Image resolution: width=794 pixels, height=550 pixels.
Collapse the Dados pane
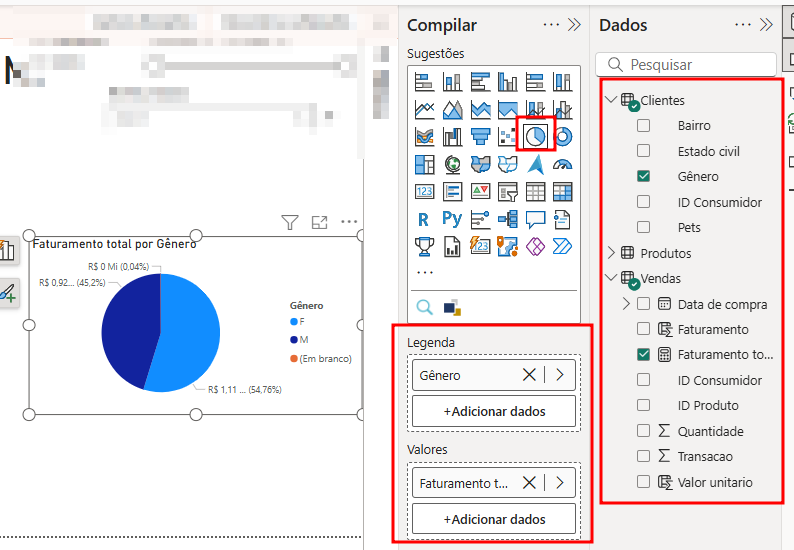766,25
